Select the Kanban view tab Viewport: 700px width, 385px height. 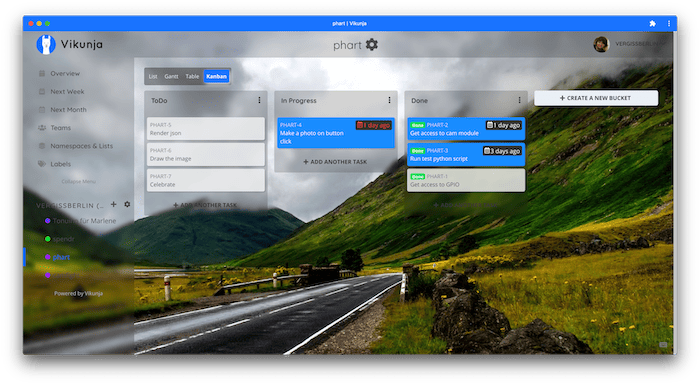217,76
